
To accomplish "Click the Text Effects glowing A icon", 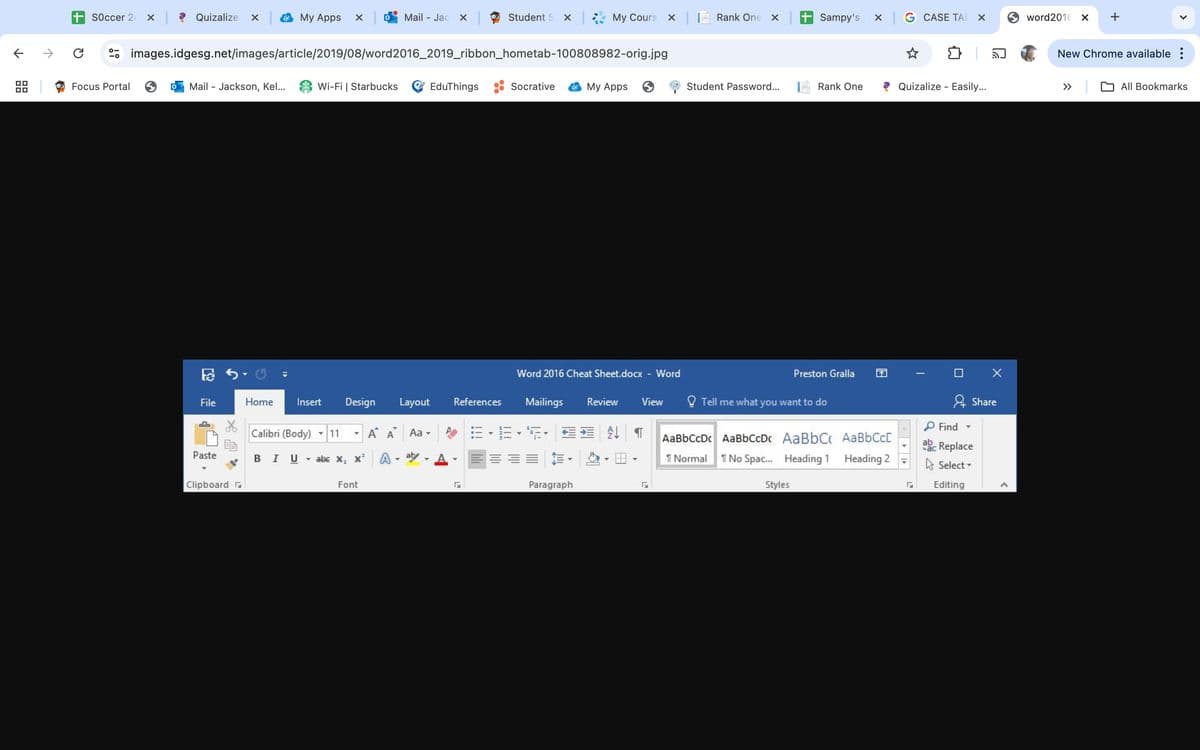I will (385, 459).
